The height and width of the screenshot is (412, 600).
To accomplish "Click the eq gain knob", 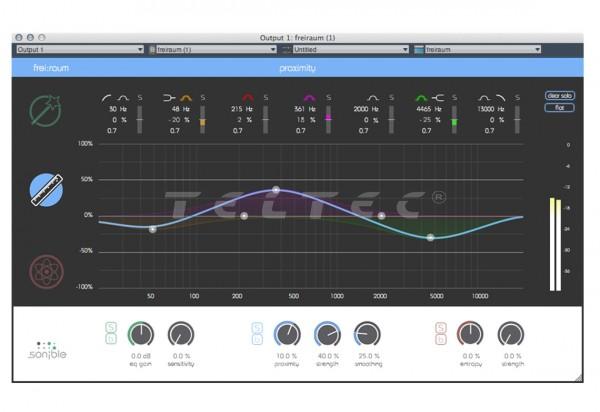I will 141,335.
